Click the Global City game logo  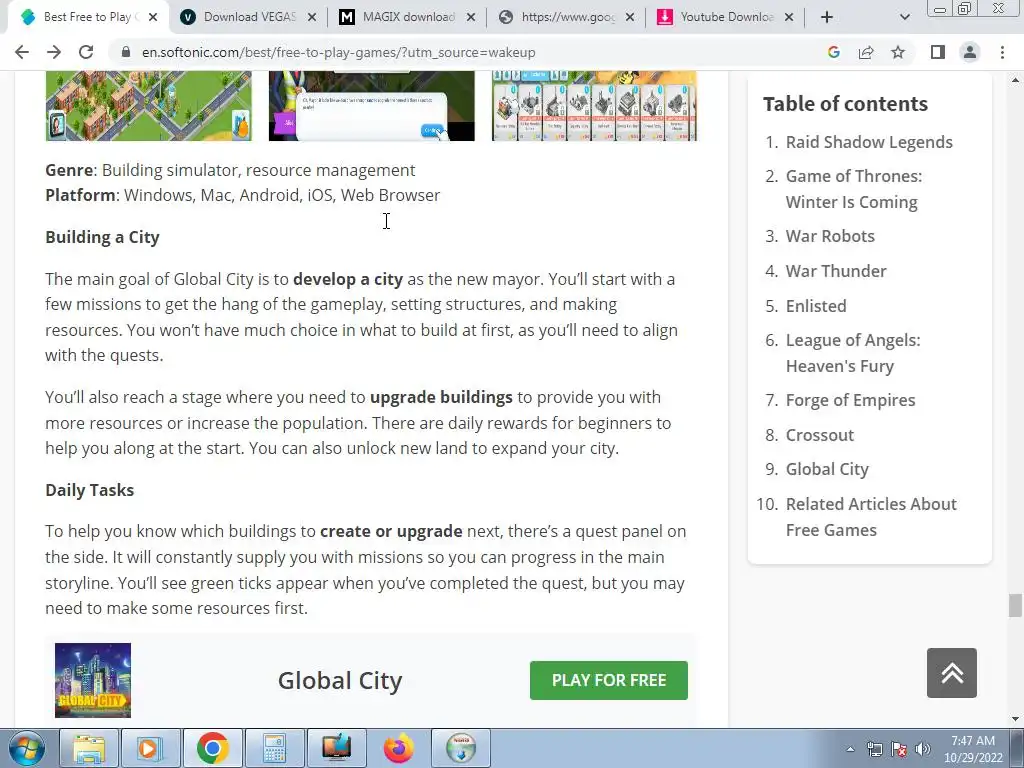pos(93,680)
